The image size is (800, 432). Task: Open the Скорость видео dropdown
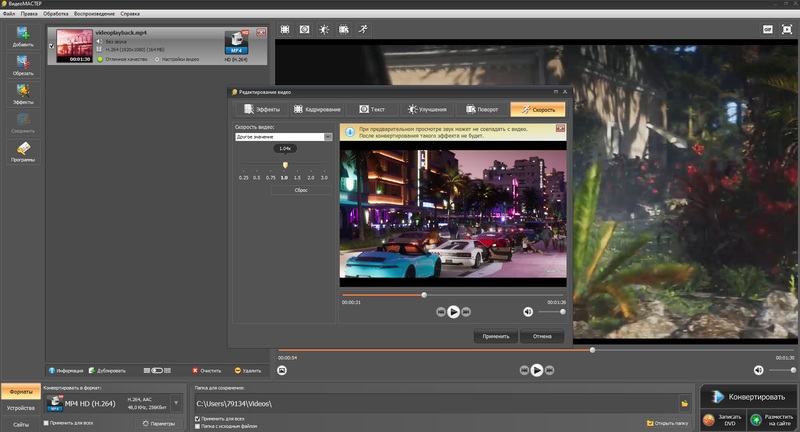pyautogui.click(x=284, y=137)
